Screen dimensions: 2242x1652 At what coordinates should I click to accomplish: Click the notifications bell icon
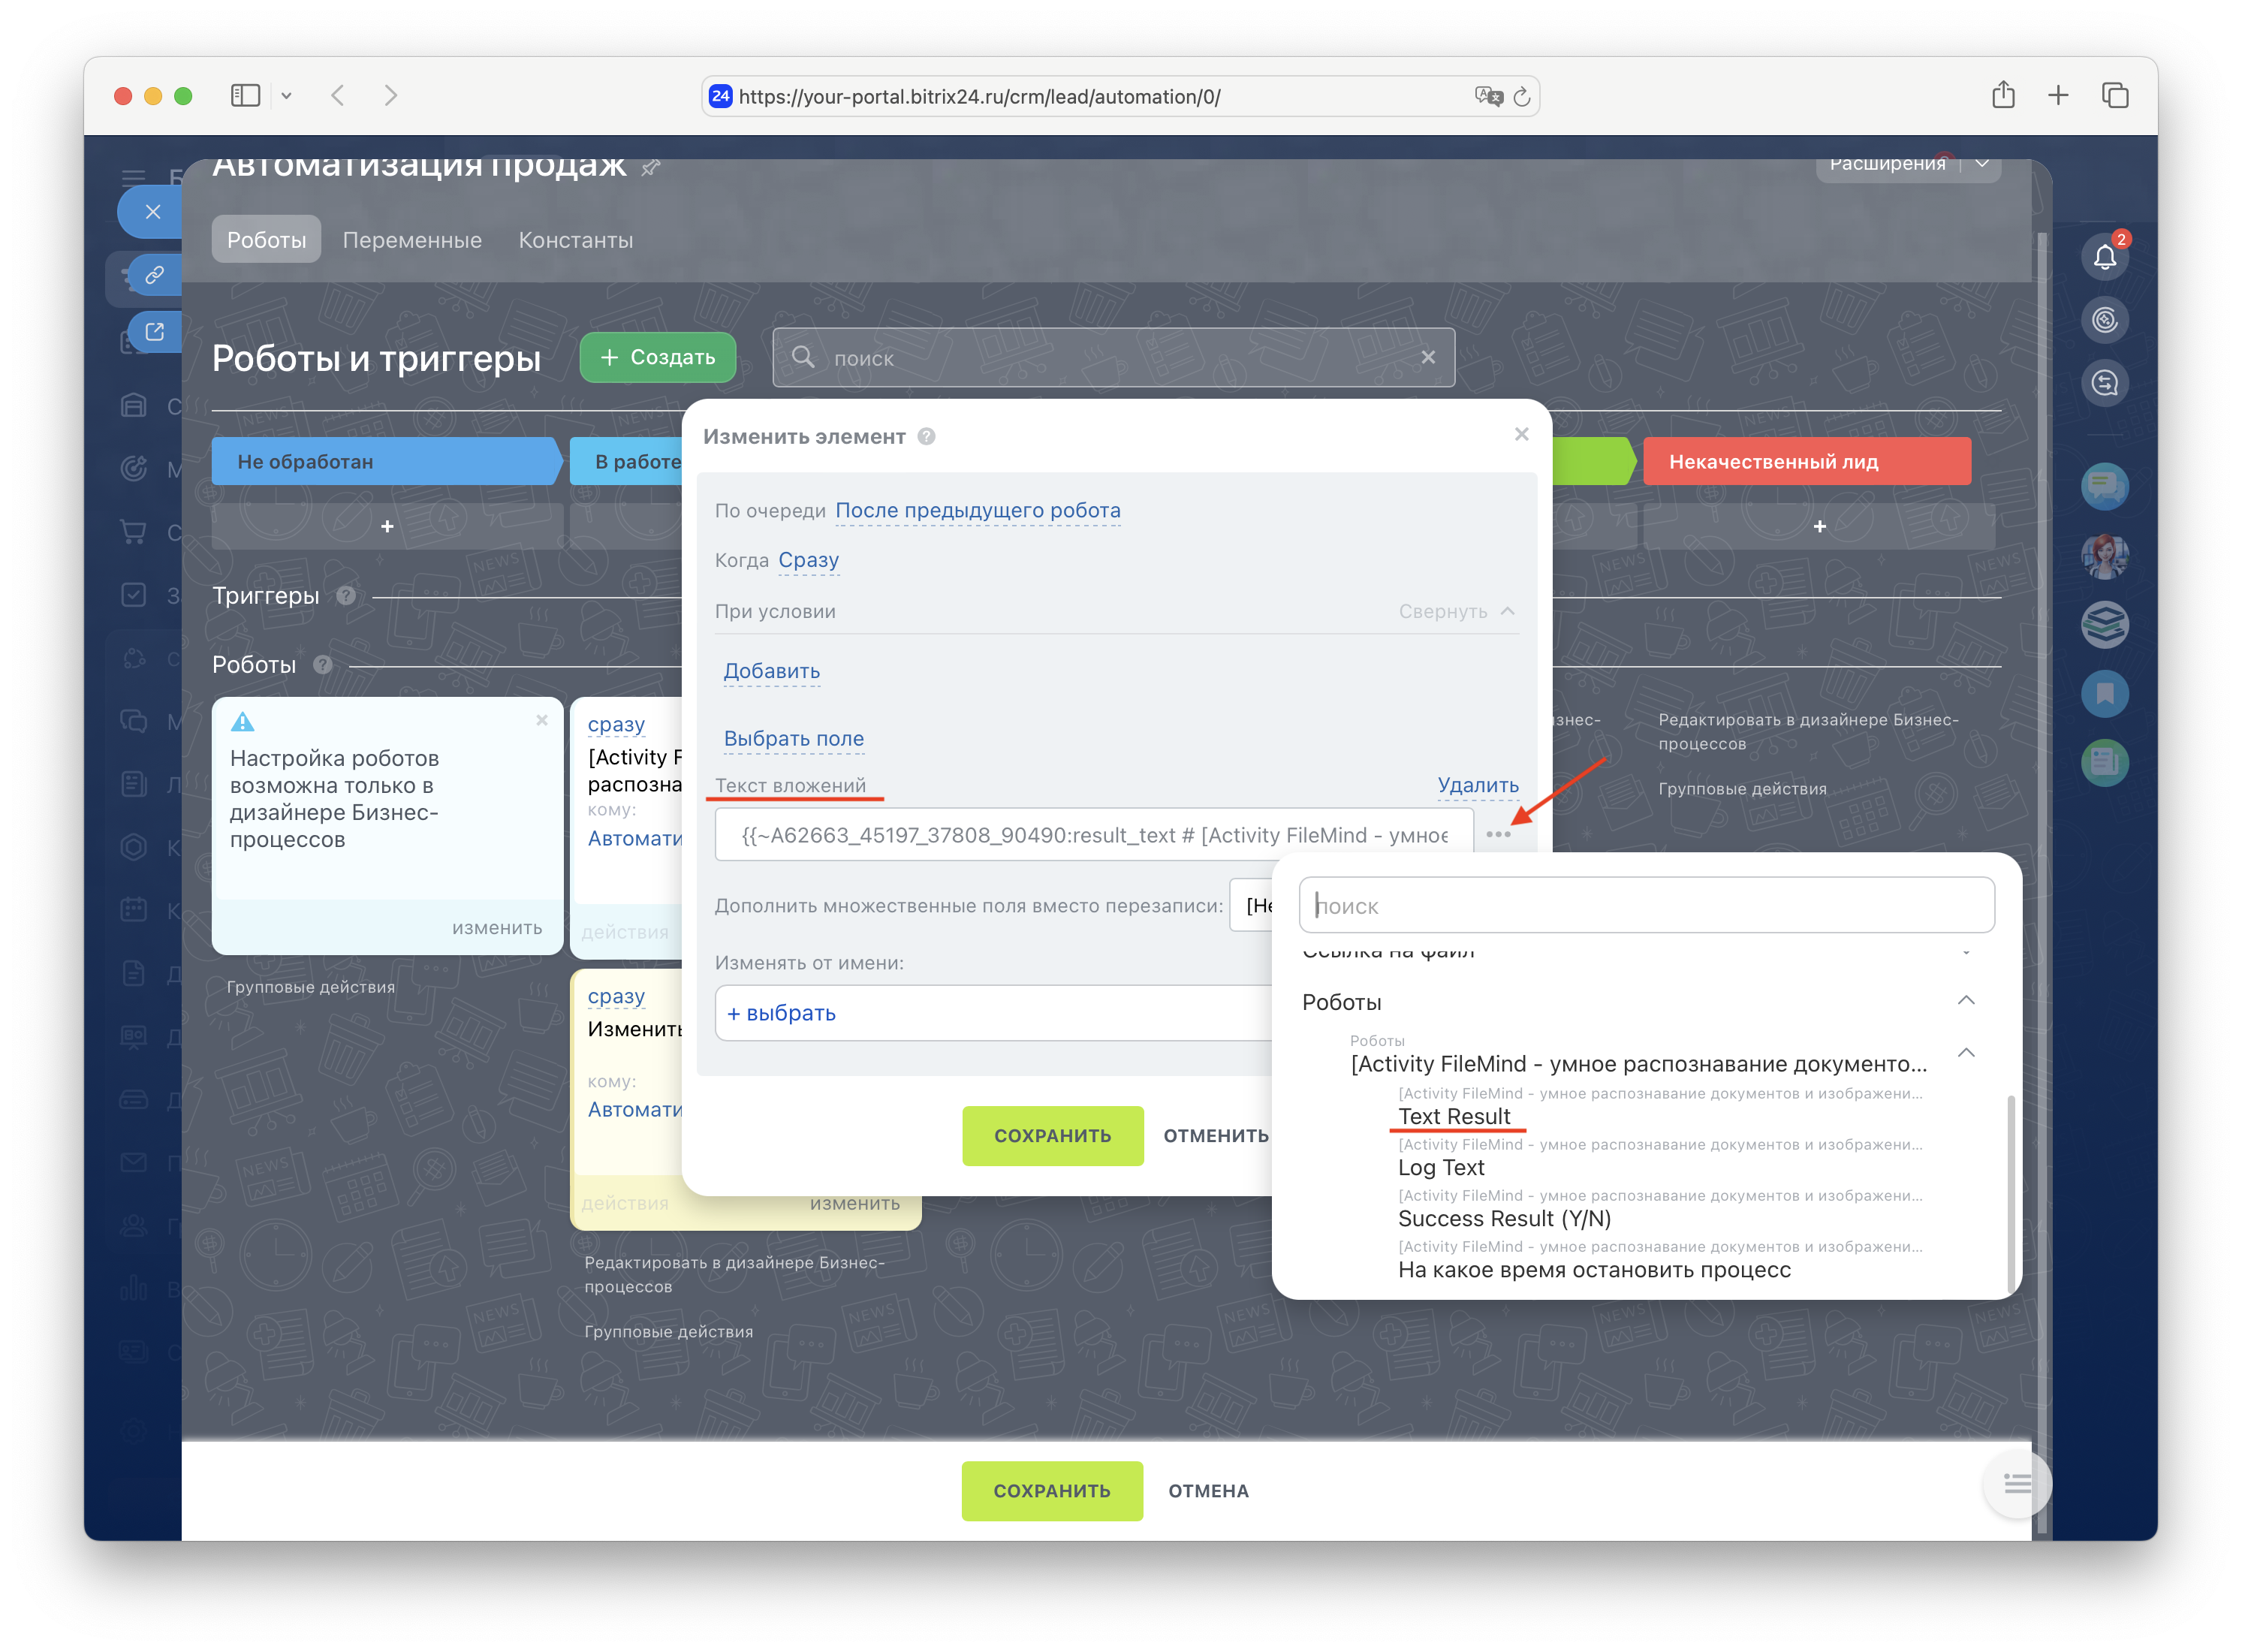2104,257
